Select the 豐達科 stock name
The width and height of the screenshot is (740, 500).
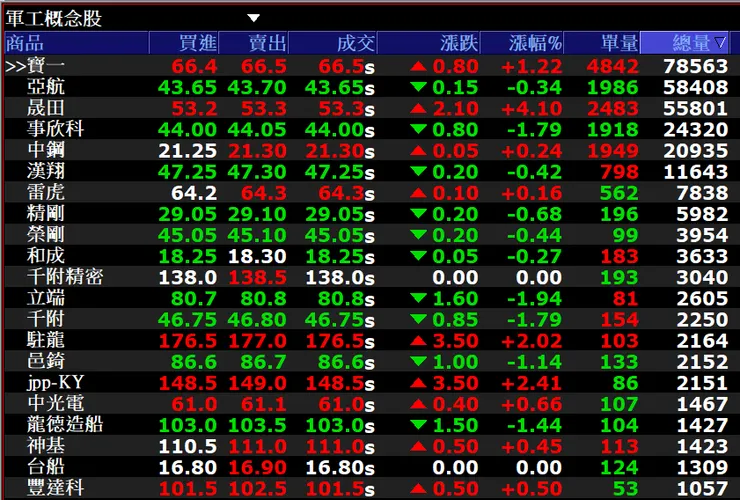pos(55,488)
